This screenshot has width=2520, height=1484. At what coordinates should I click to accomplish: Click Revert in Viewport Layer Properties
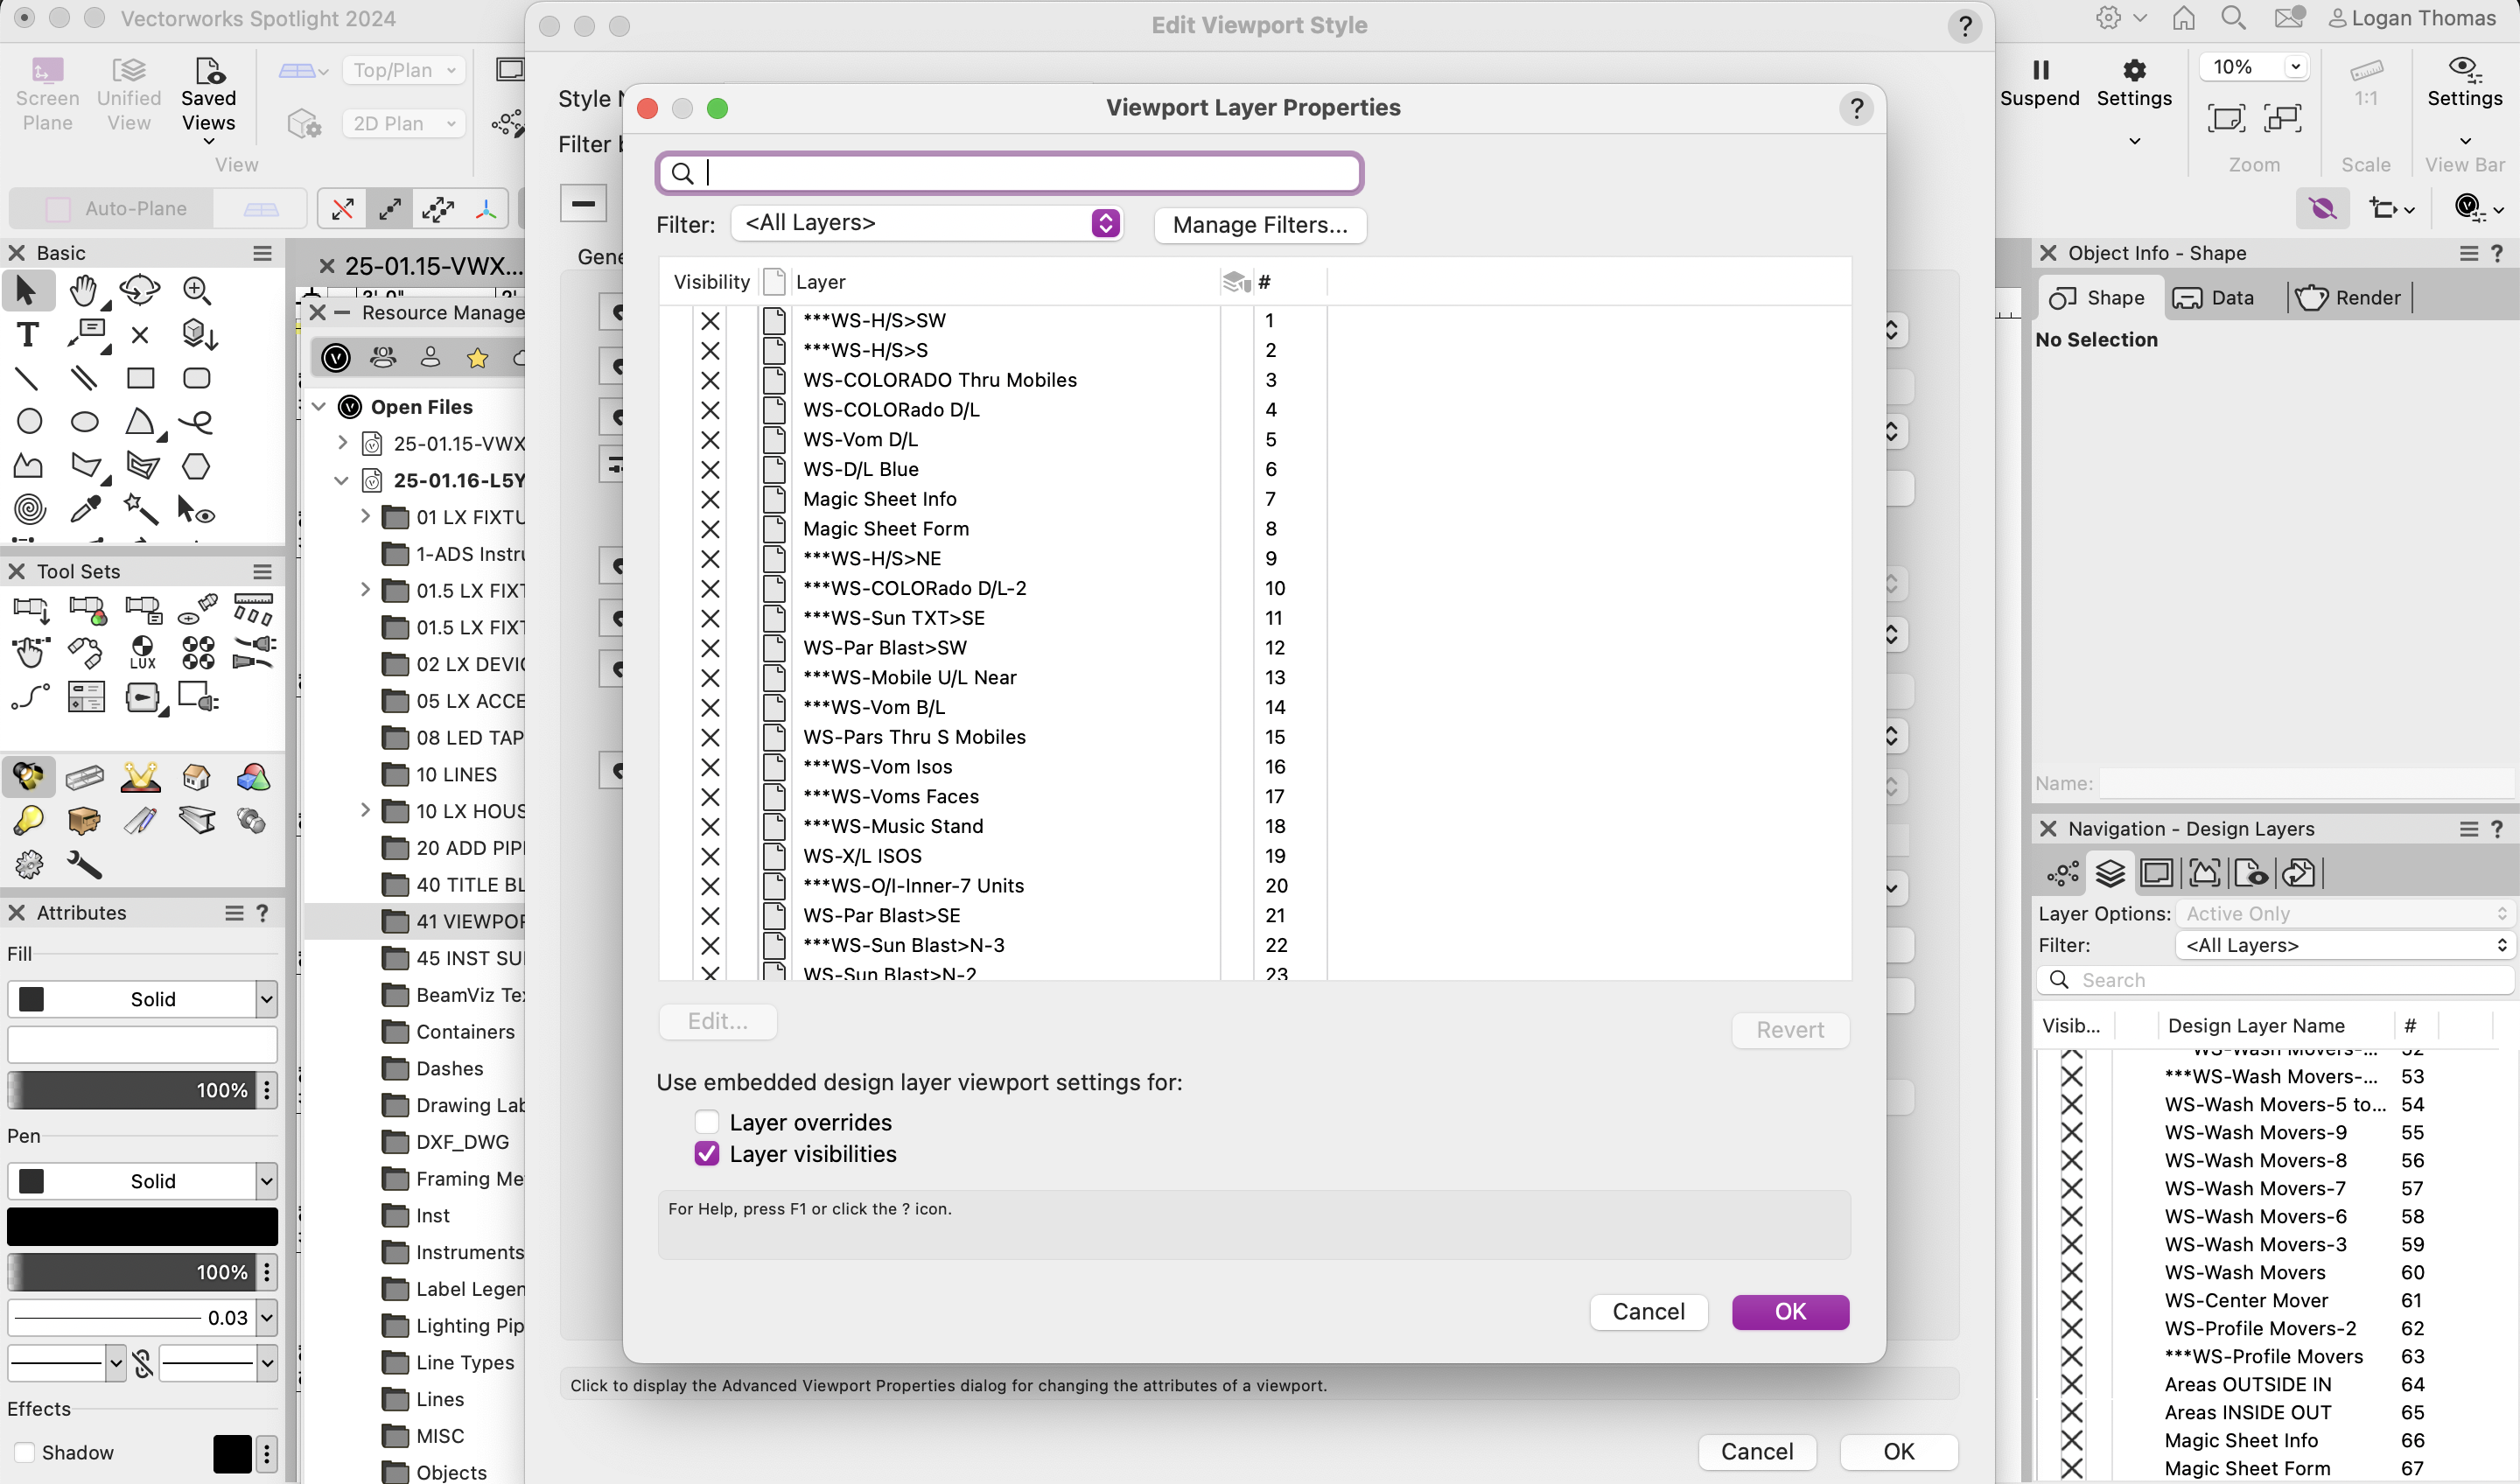pos(1789,1030)
